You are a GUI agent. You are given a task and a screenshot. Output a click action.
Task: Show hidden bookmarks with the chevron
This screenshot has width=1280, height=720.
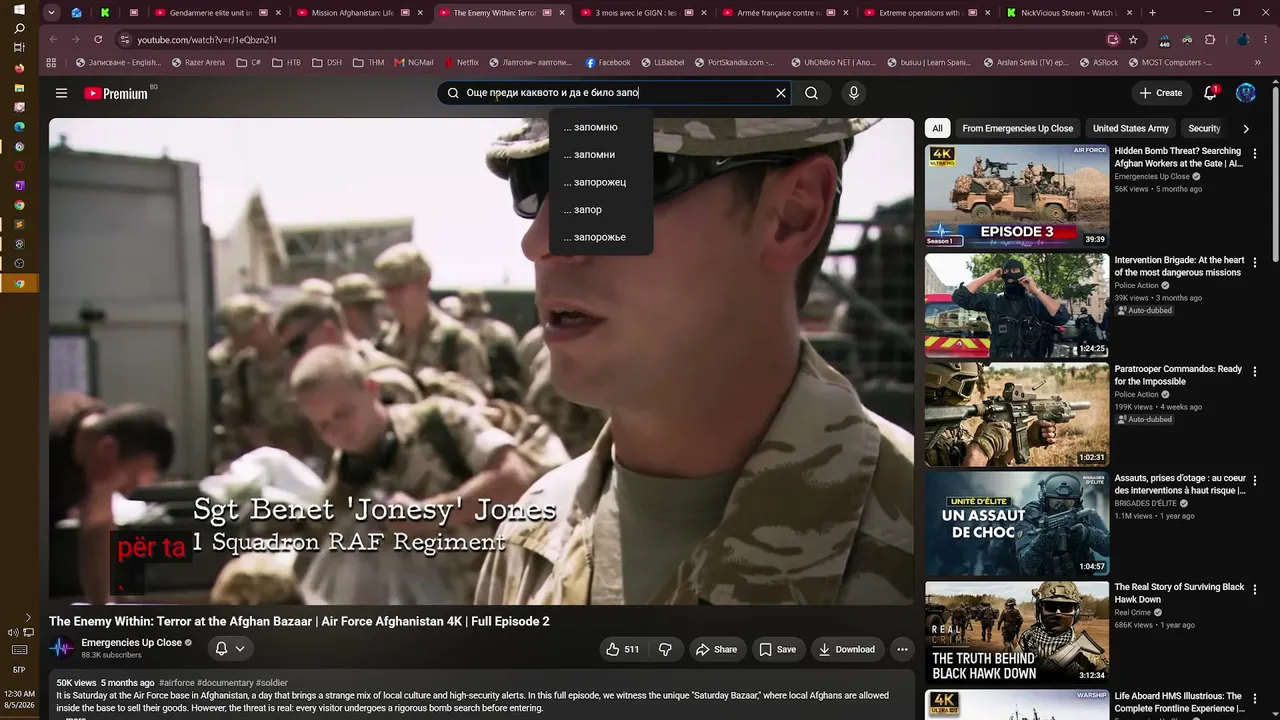(x=1258, y=62)
